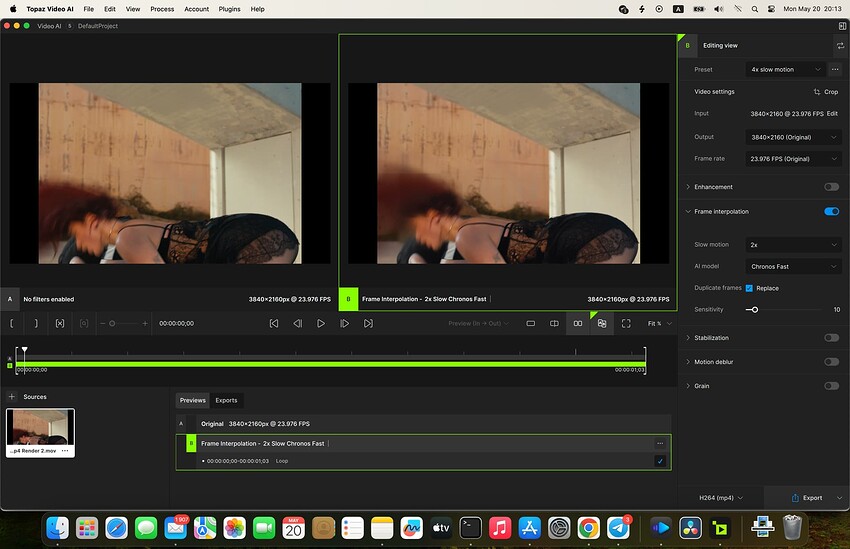Disable the Frame interpolation switch
Viewport: 850px width, 549px height.
point(831,211)
